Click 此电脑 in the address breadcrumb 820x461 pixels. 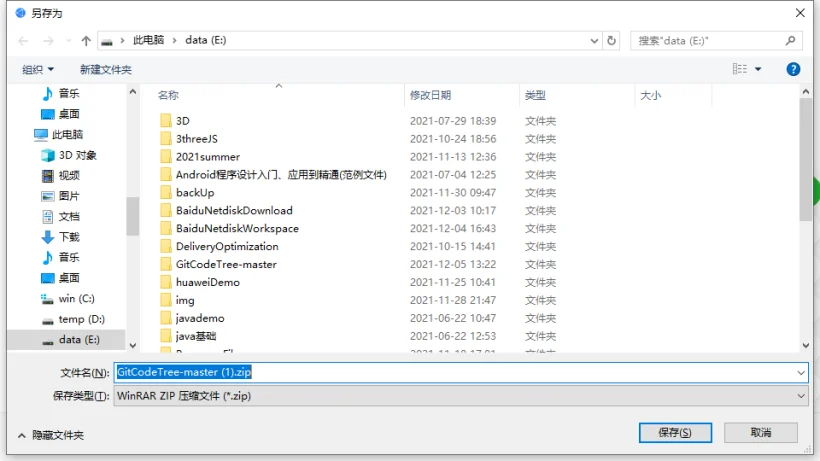pyautogui.click(x=149, y=40)
